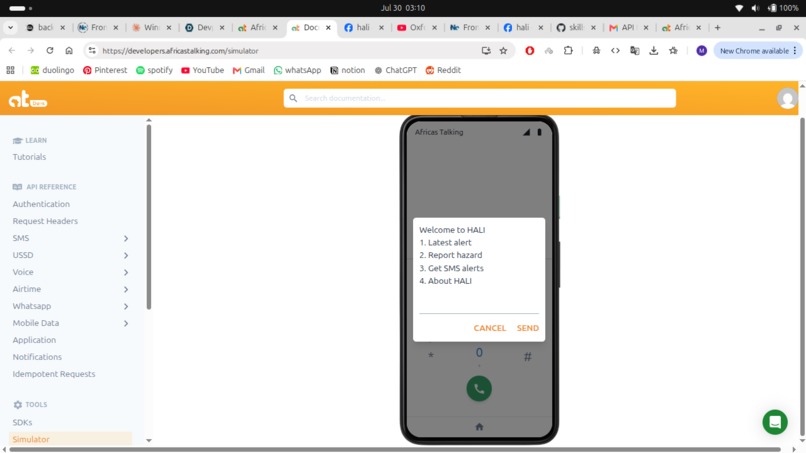Open Idempotent Requests in sidebar
Viewport: 806px width, 453px height.
point(54,374)
